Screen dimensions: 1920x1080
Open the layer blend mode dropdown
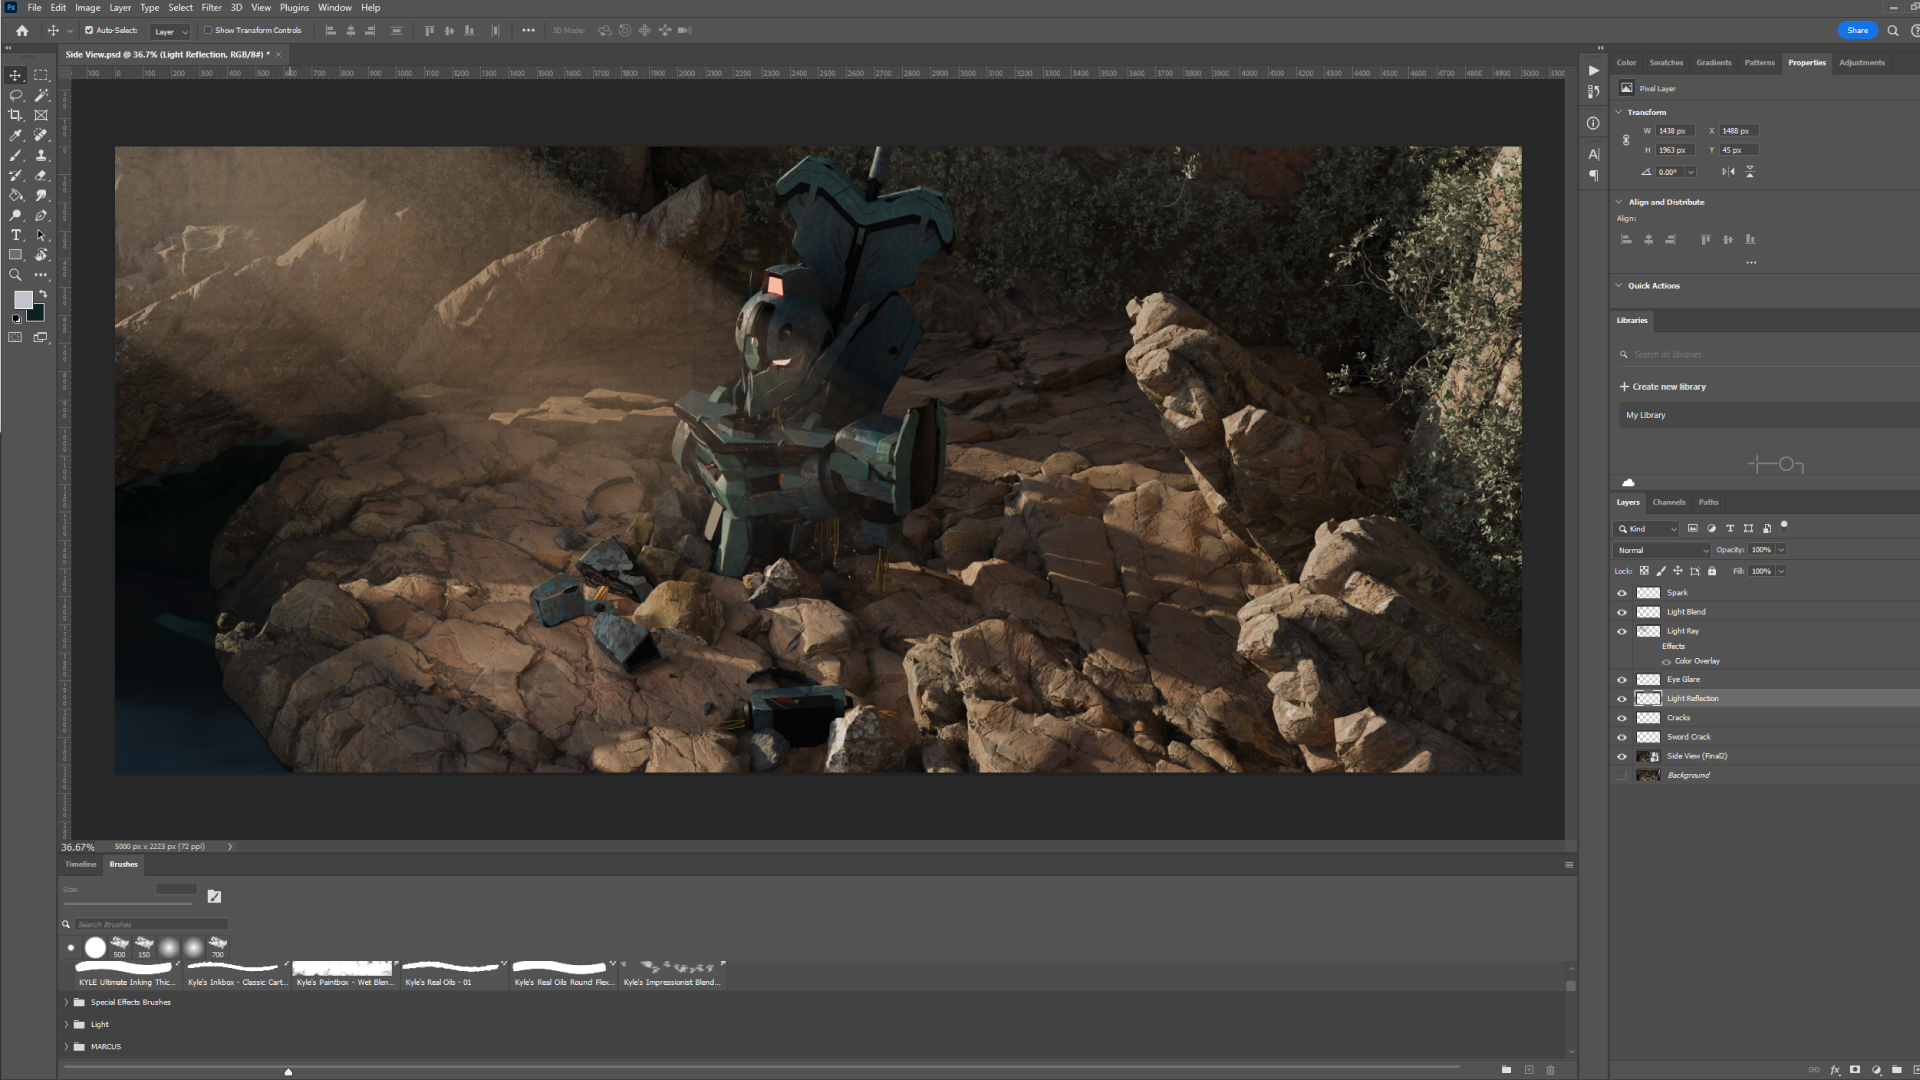point(1662,550)
